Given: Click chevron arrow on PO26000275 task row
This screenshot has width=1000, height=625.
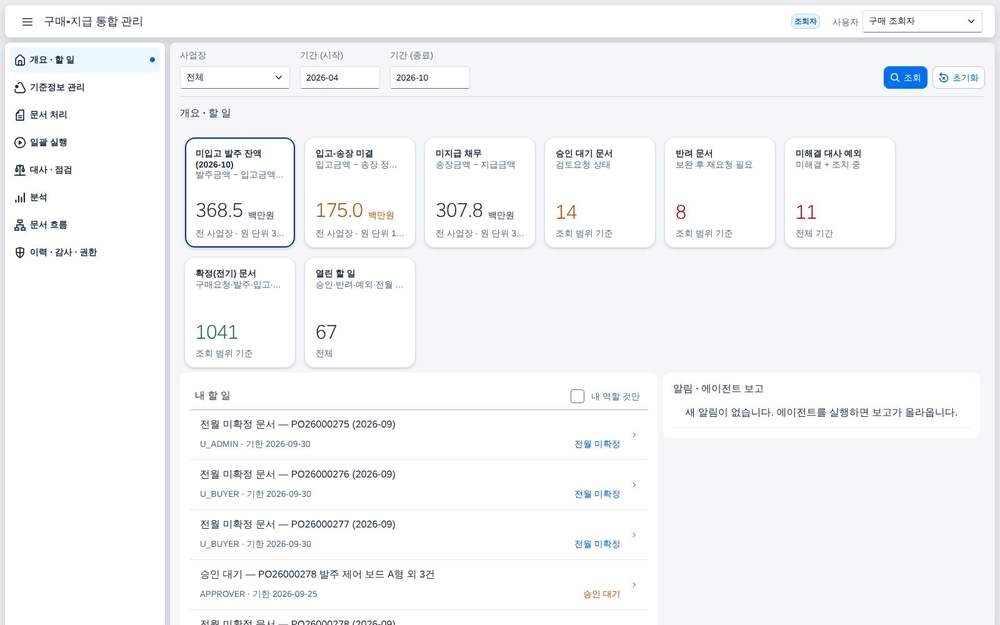Looking at the screenshot, I should click(634, 435).
